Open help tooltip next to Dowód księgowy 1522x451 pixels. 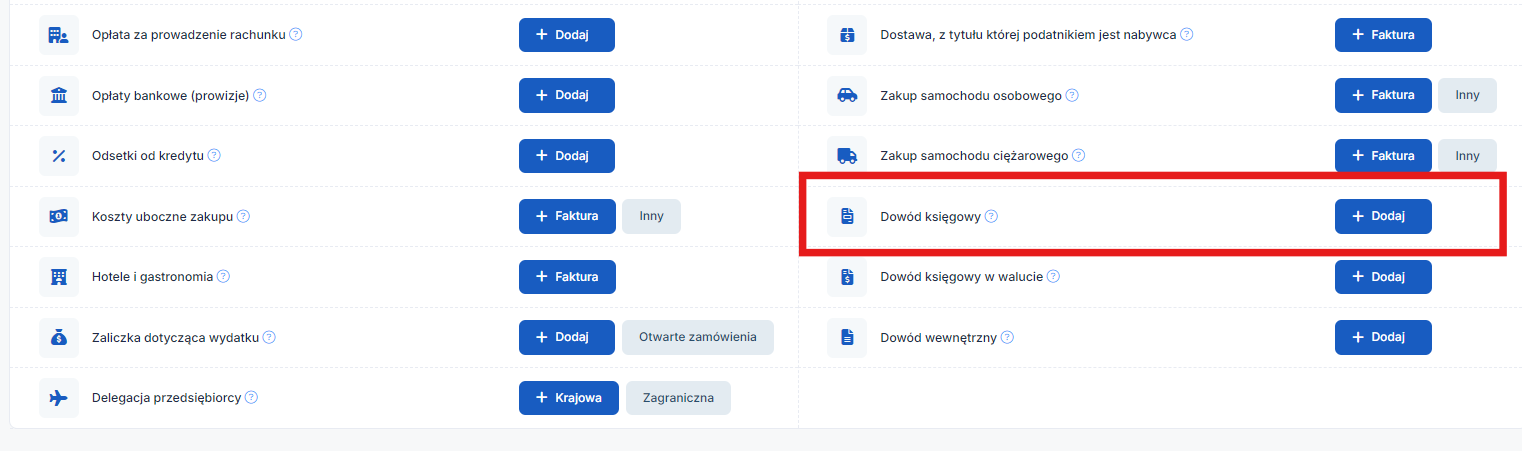pos(991,216)
